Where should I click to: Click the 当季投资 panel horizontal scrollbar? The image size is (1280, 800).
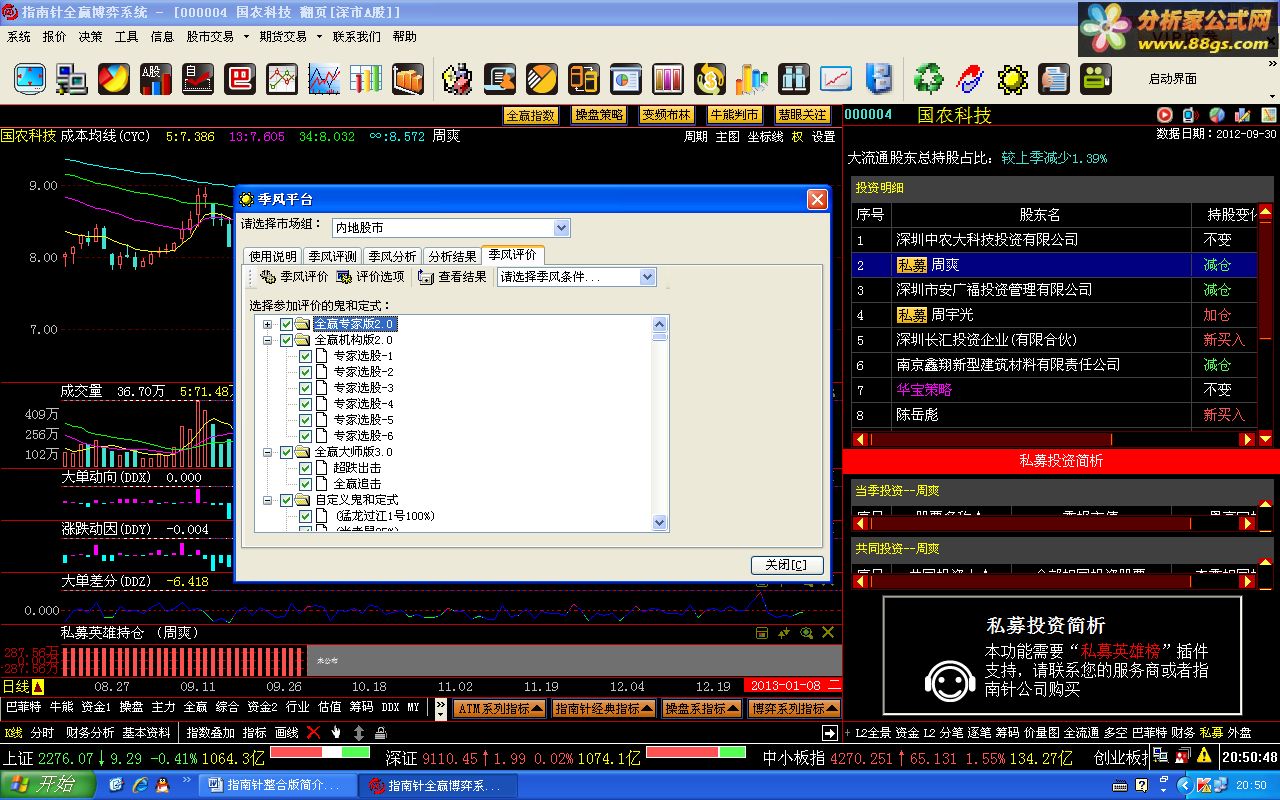[1053, 523]
